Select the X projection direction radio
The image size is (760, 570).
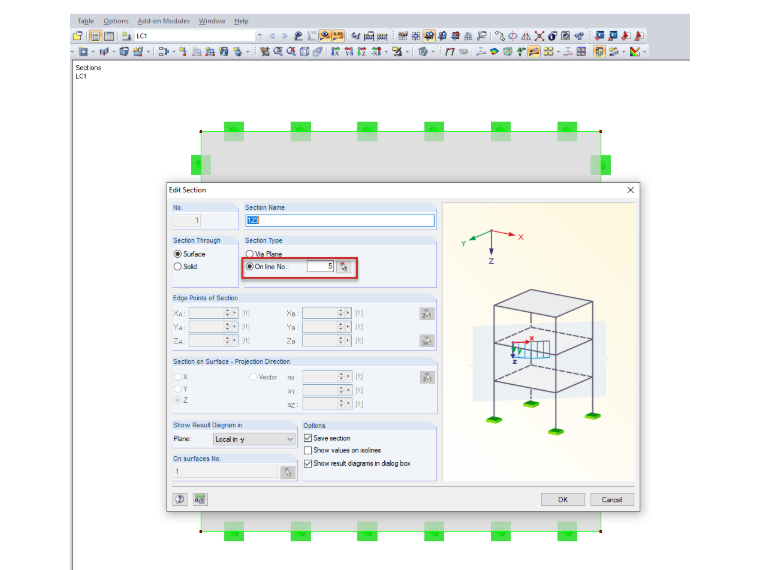(178, 377)
